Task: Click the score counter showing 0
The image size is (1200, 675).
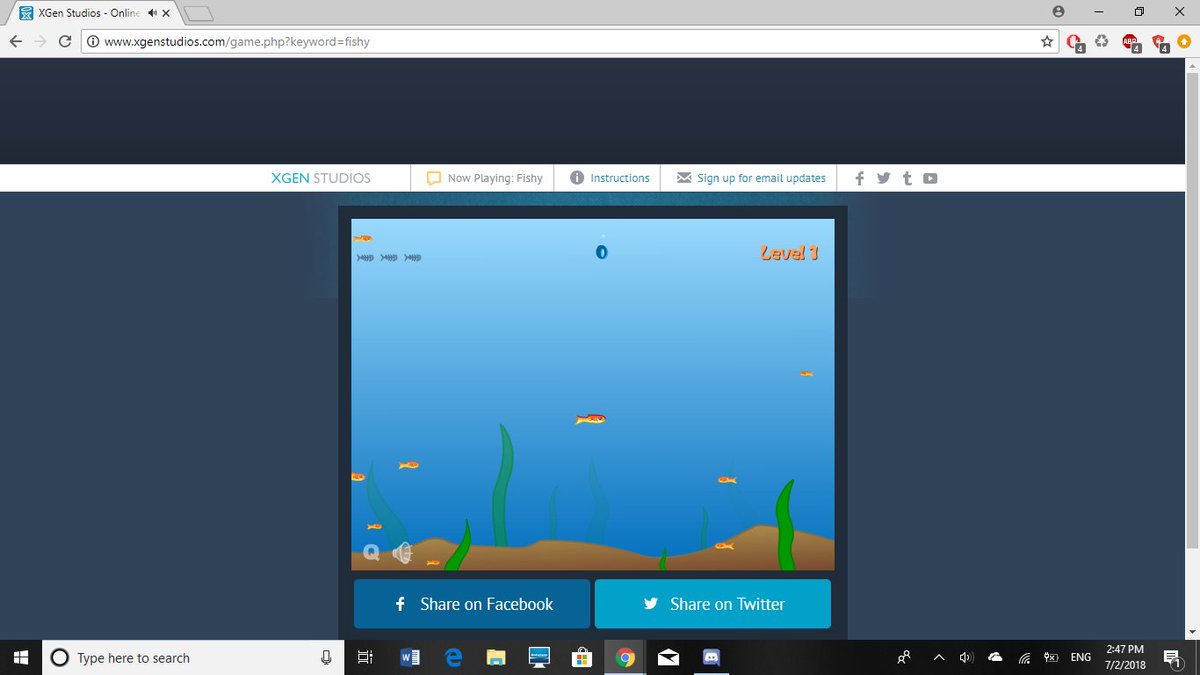Action: [x=601, y=252]
